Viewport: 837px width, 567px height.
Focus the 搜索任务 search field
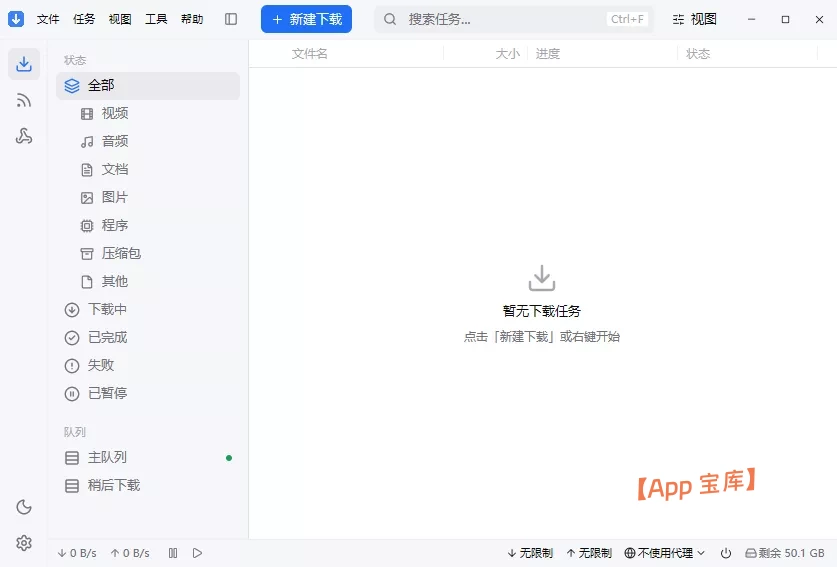514,19
